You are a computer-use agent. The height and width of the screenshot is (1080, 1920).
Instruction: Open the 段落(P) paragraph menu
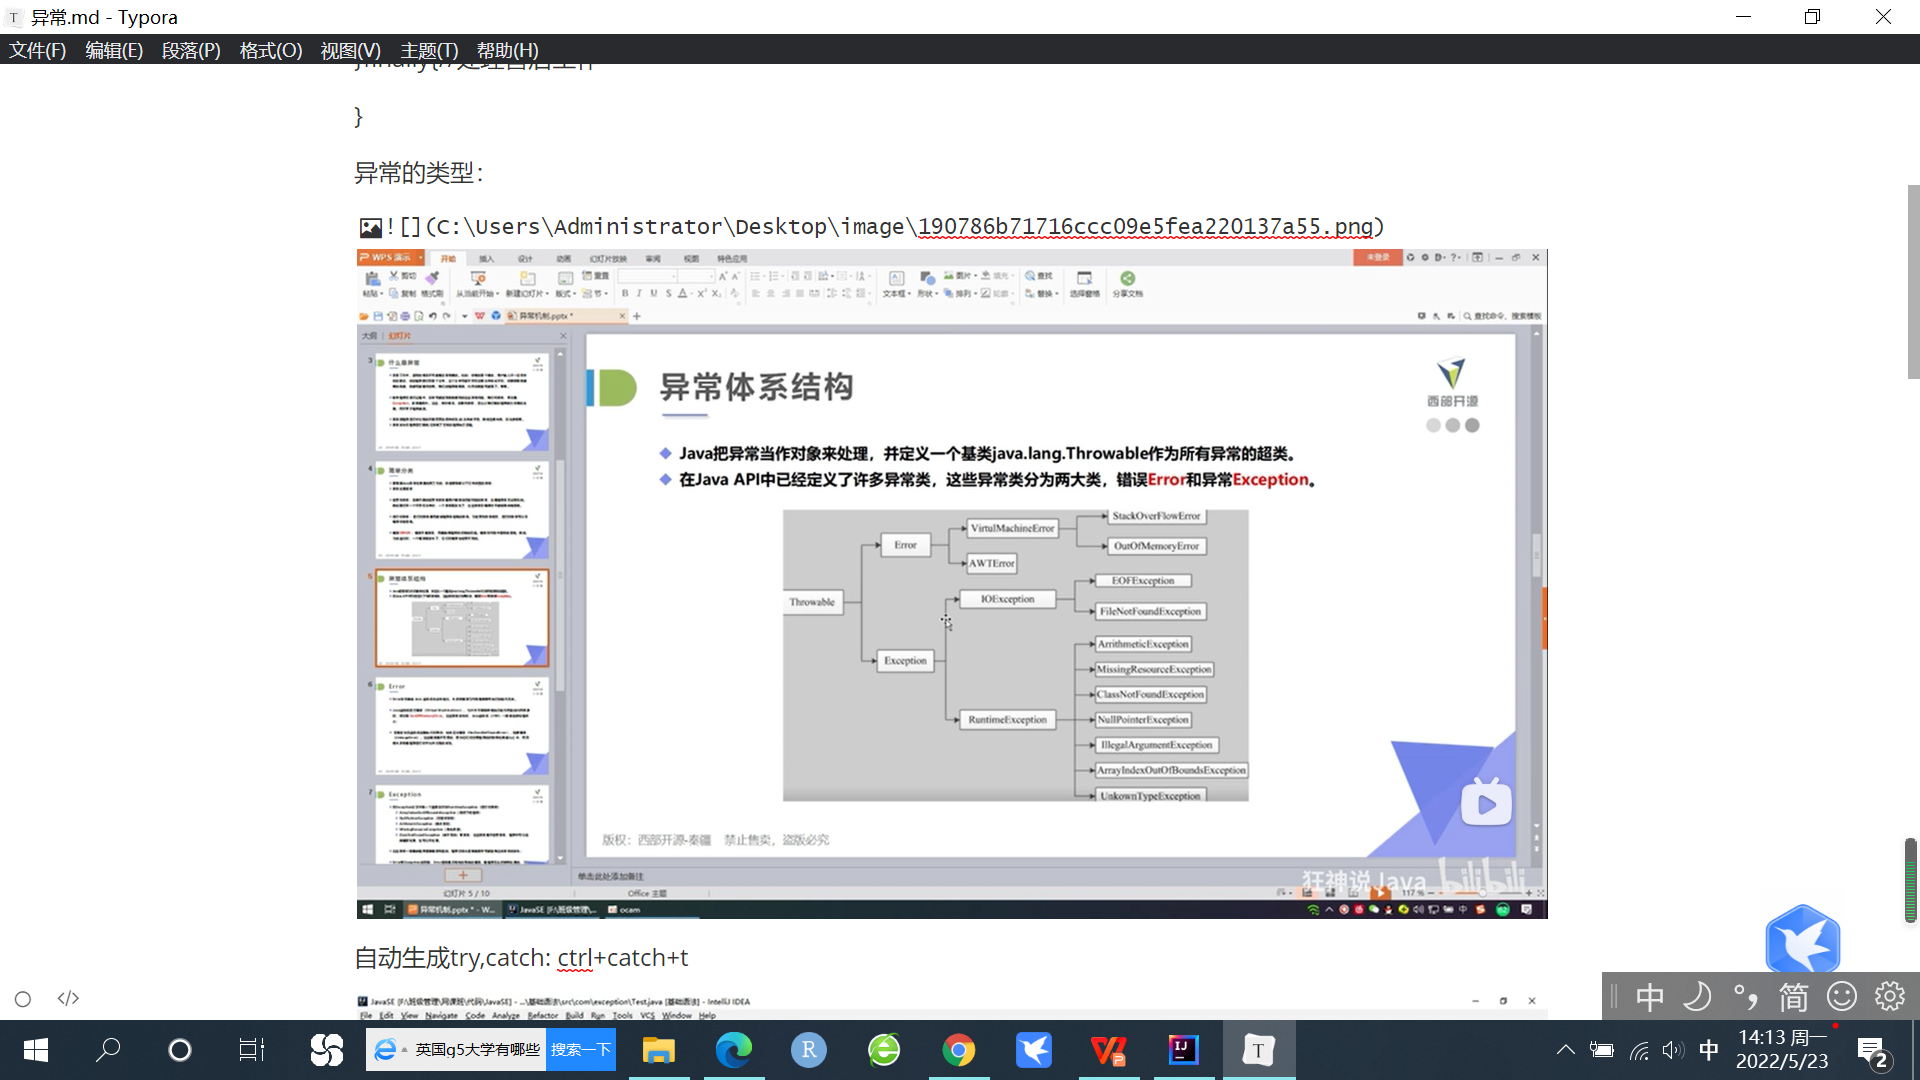(x=191, y=50)
